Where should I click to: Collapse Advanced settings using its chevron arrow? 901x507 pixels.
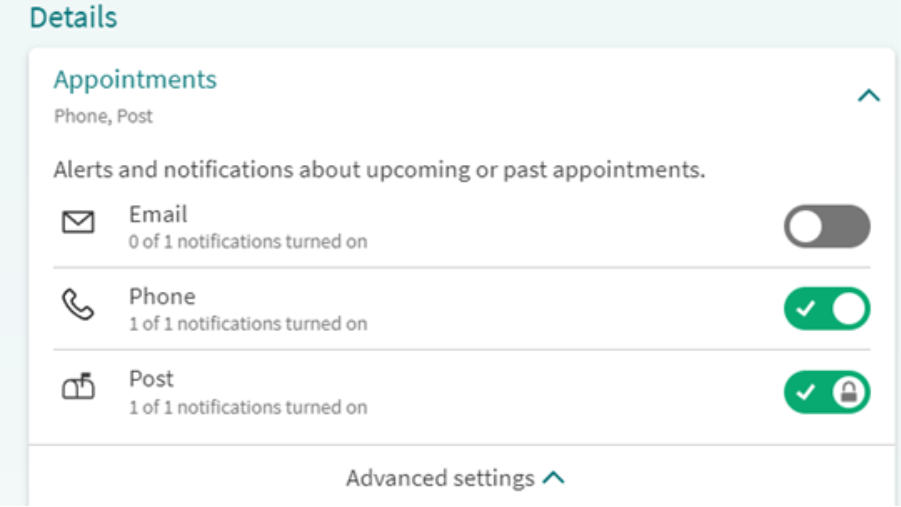(x=554, y=478)
